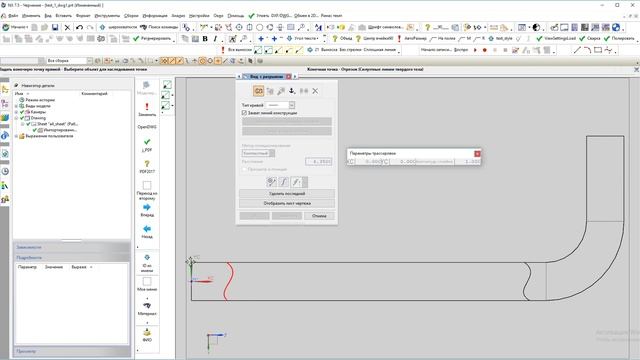Click the AвтоРазмер toolbar item

pos(412,38)
